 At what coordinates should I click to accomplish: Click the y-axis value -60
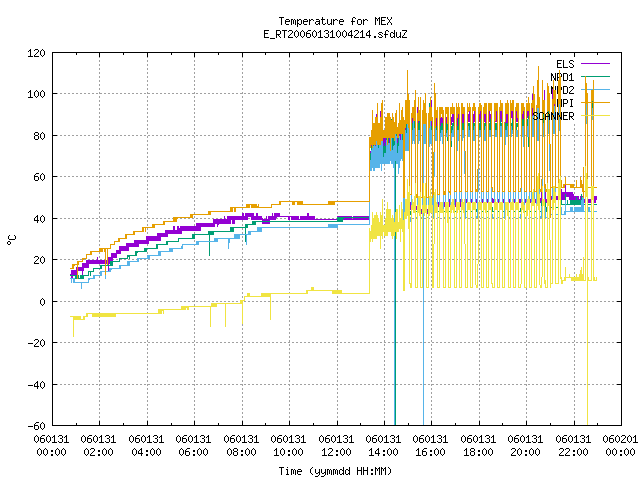(x=36, y=426)
